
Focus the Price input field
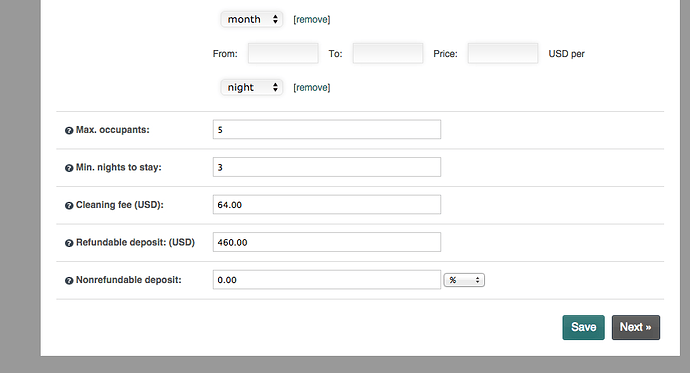[503, 53]
